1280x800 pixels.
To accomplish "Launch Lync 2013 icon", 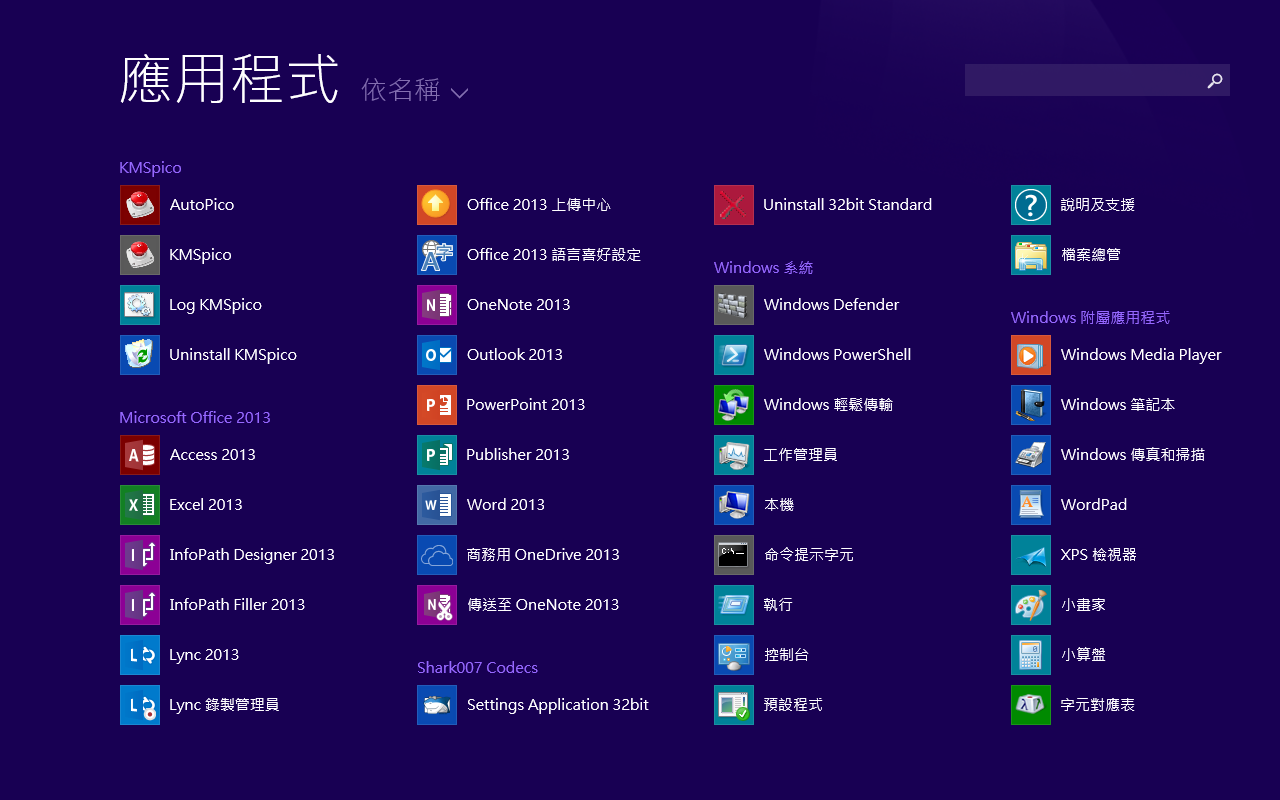I will 140,655.
